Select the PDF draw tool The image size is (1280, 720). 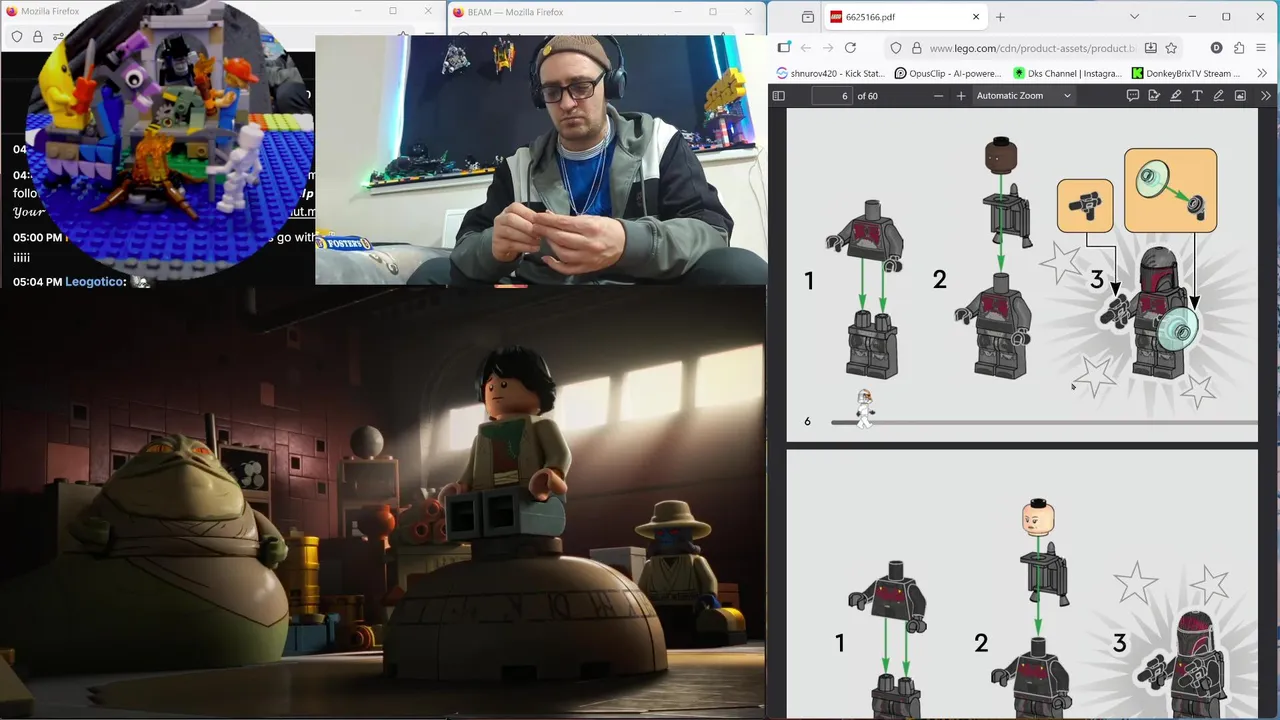1219,96
